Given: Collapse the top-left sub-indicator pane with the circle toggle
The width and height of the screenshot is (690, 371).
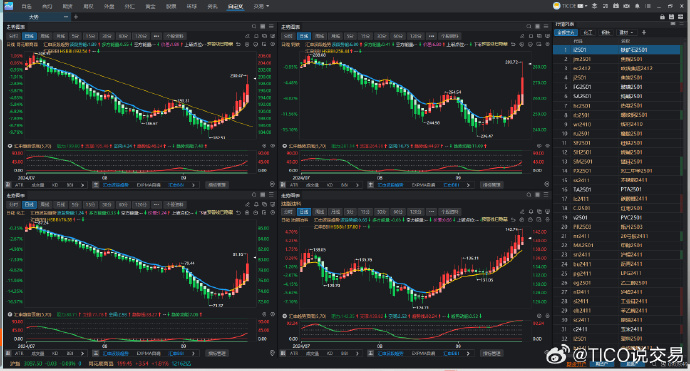Looking at the screenshot, I should [10, 146].
